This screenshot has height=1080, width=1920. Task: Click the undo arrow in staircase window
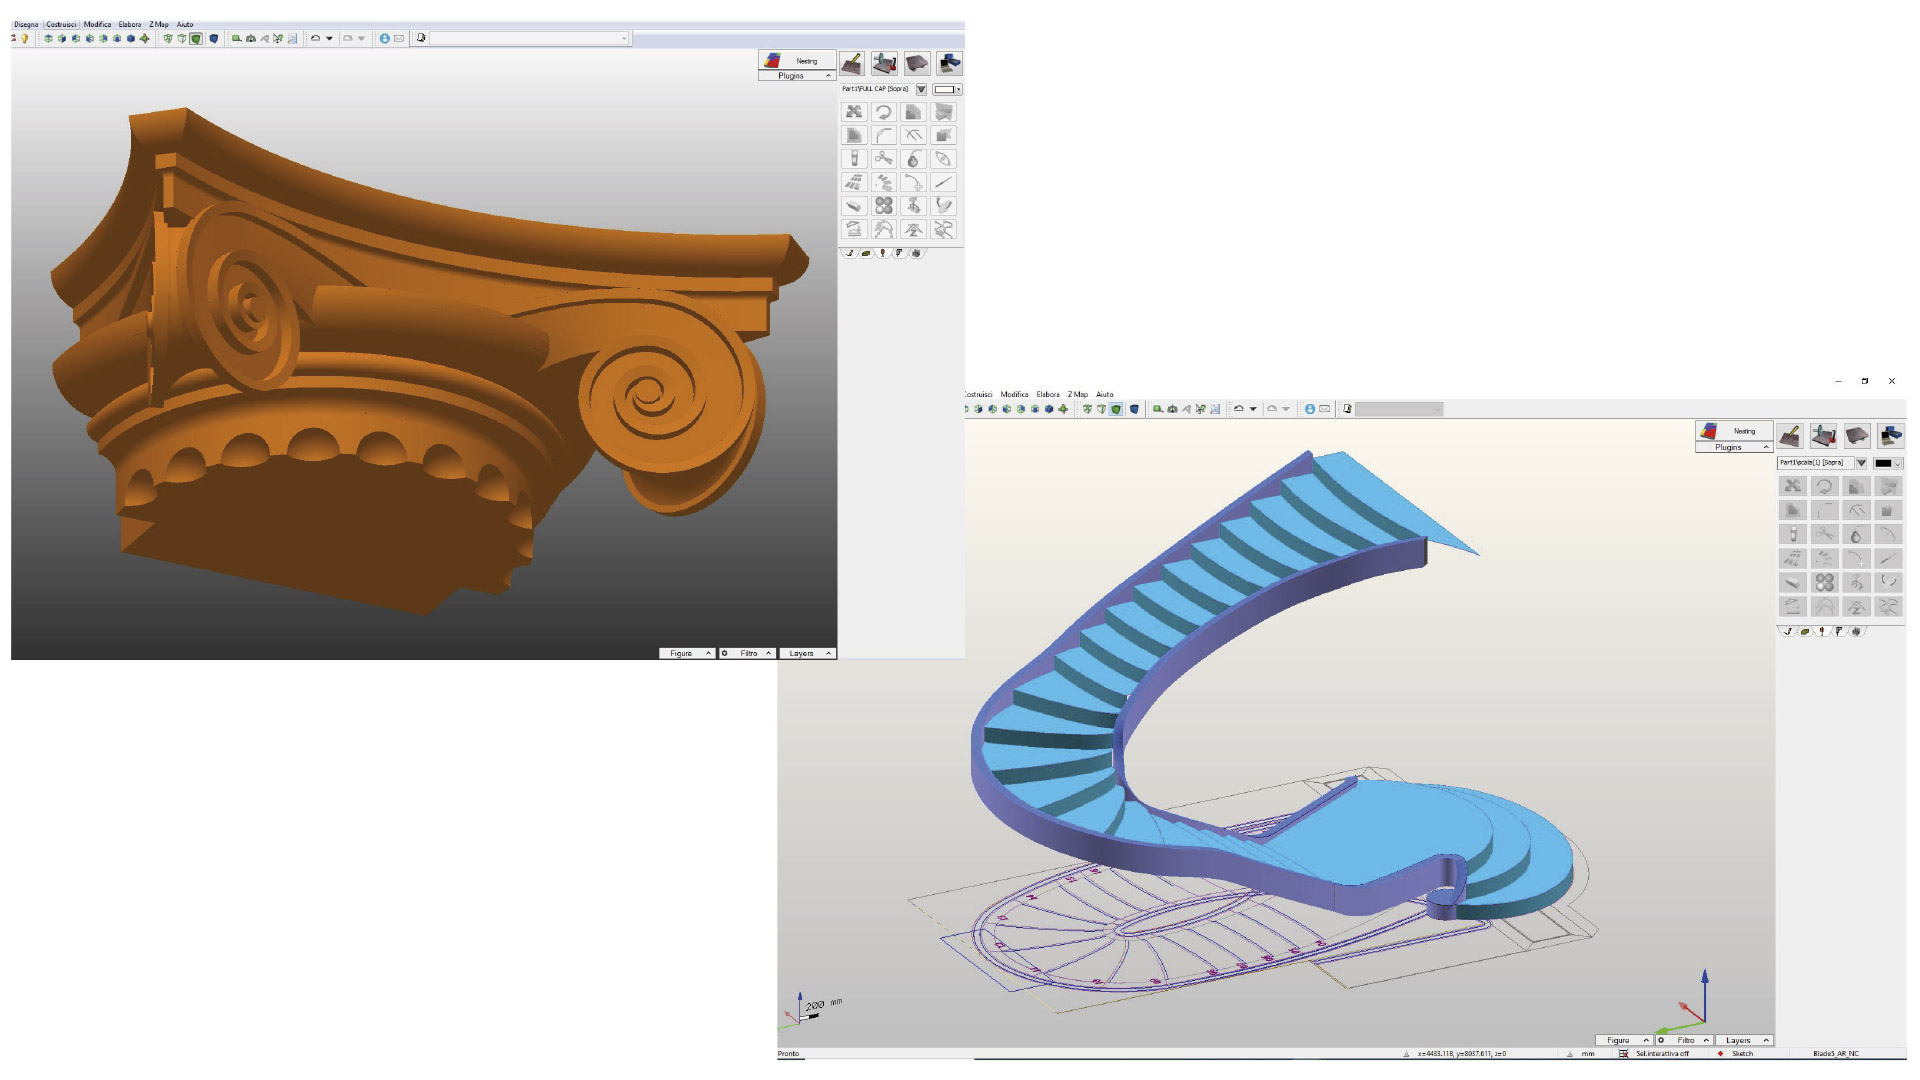pyautogui.click(x=1239, y=409)
